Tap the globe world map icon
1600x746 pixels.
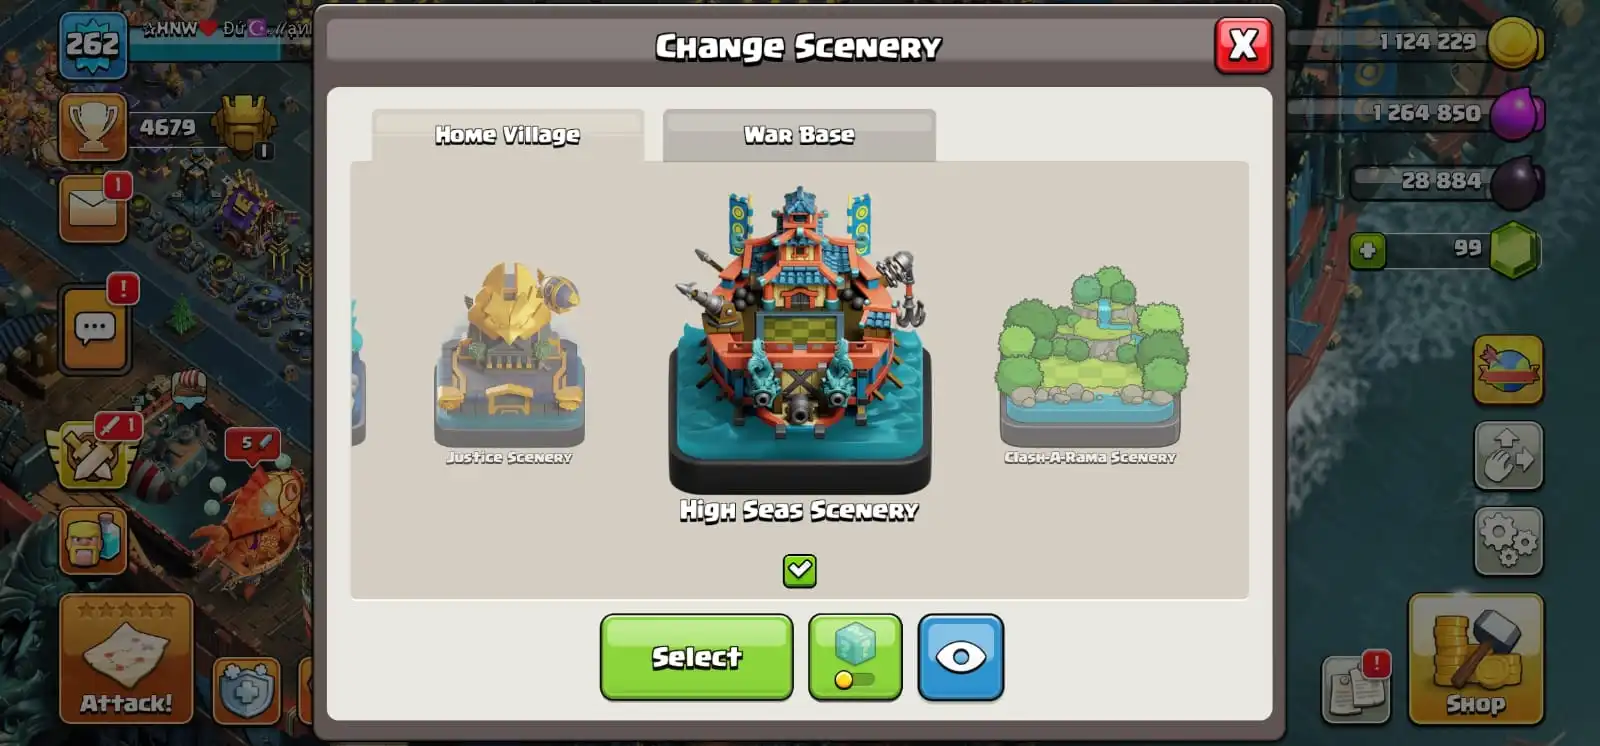coord(1508,370)
